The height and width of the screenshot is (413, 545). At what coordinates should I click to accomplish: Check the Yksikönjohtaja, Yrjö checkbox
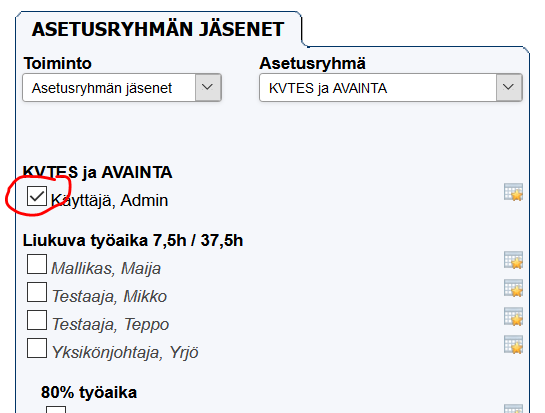click(x=37, y=348)
